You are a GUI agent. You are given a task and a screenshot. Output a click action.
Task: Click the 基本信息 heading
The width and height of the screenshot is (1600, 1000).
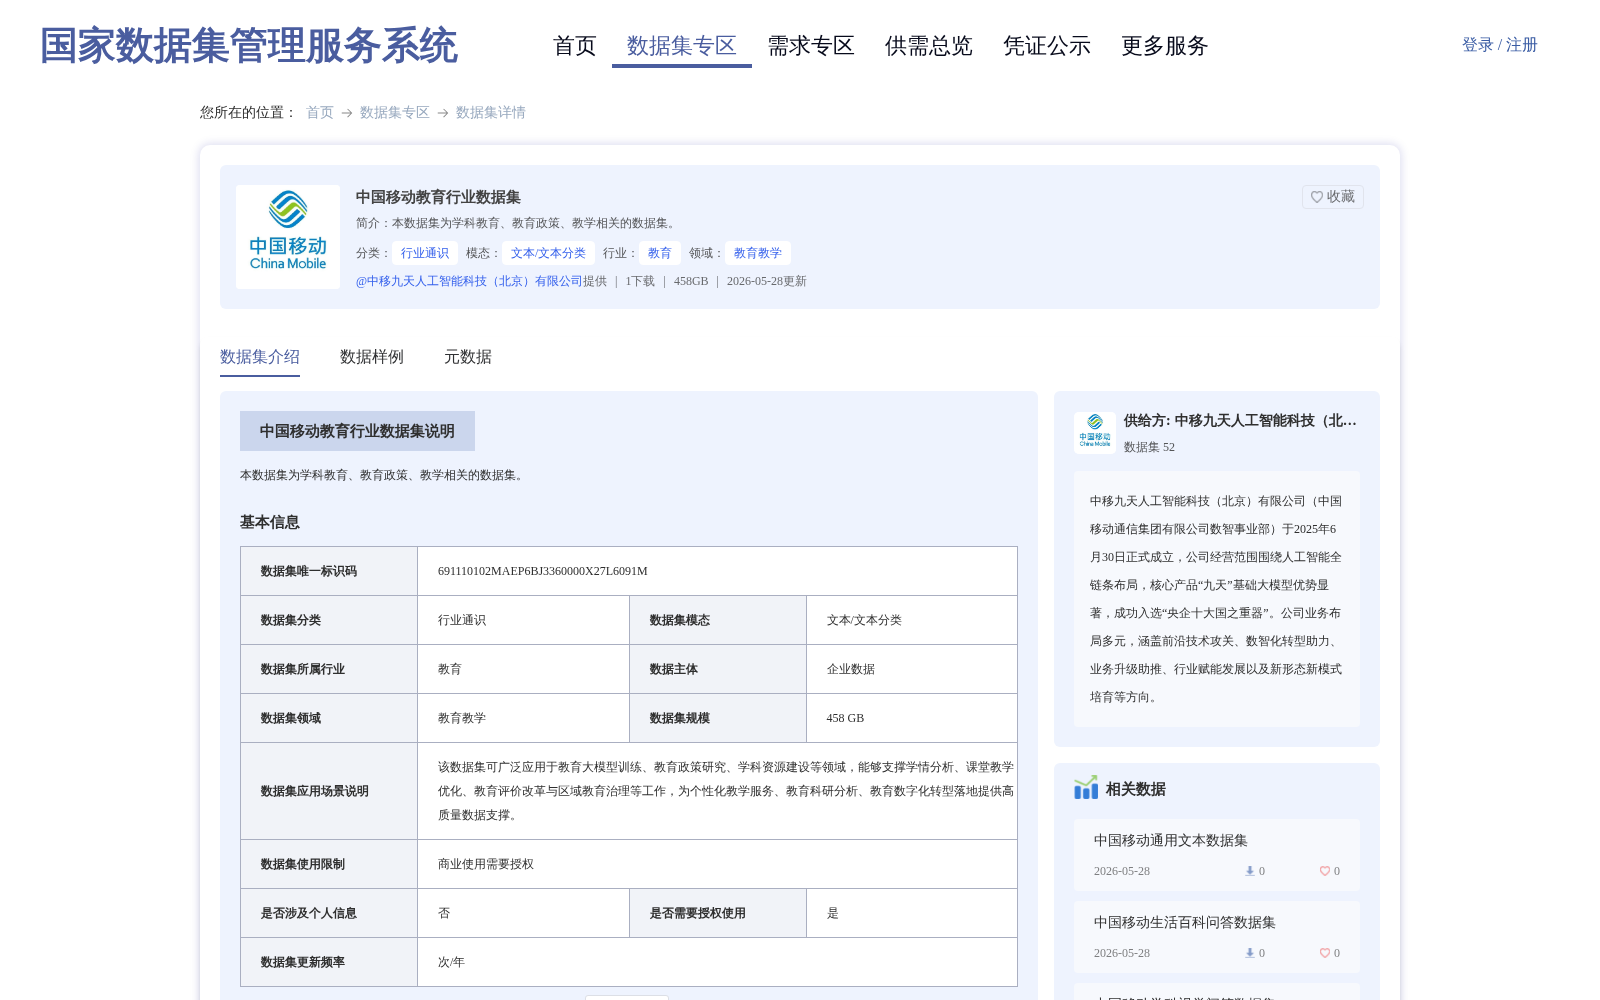pos(270,522)
